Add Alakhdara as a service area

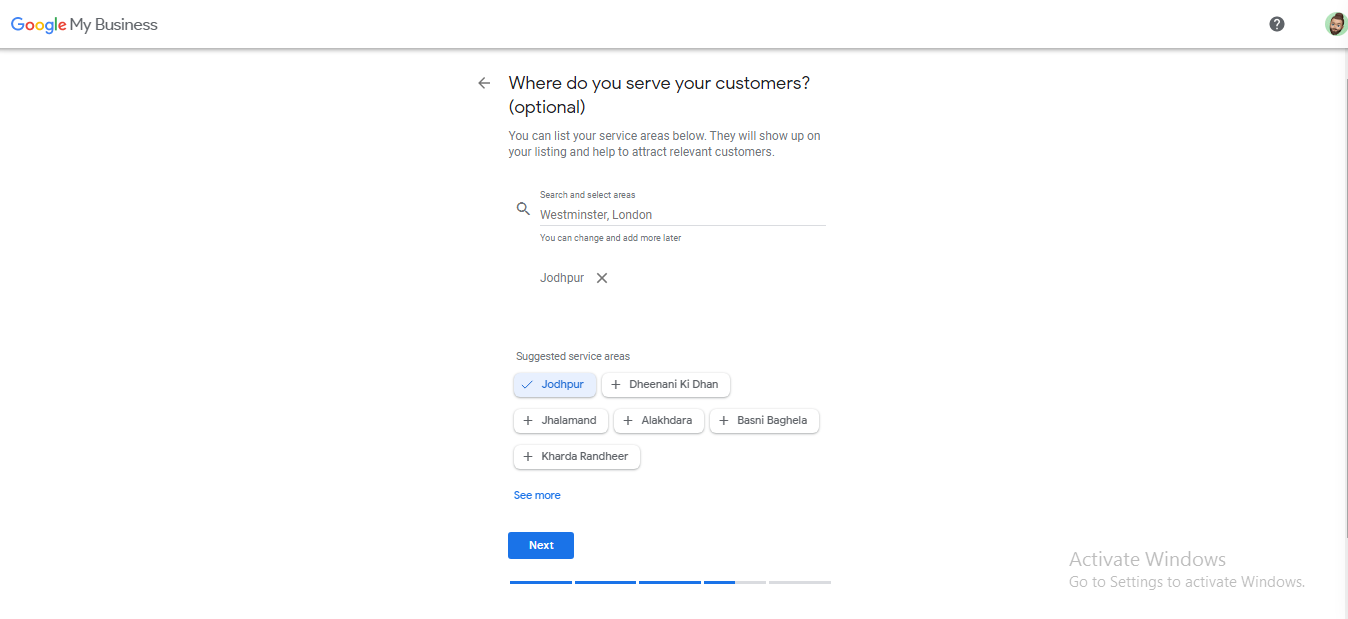[x=659, y=421]
